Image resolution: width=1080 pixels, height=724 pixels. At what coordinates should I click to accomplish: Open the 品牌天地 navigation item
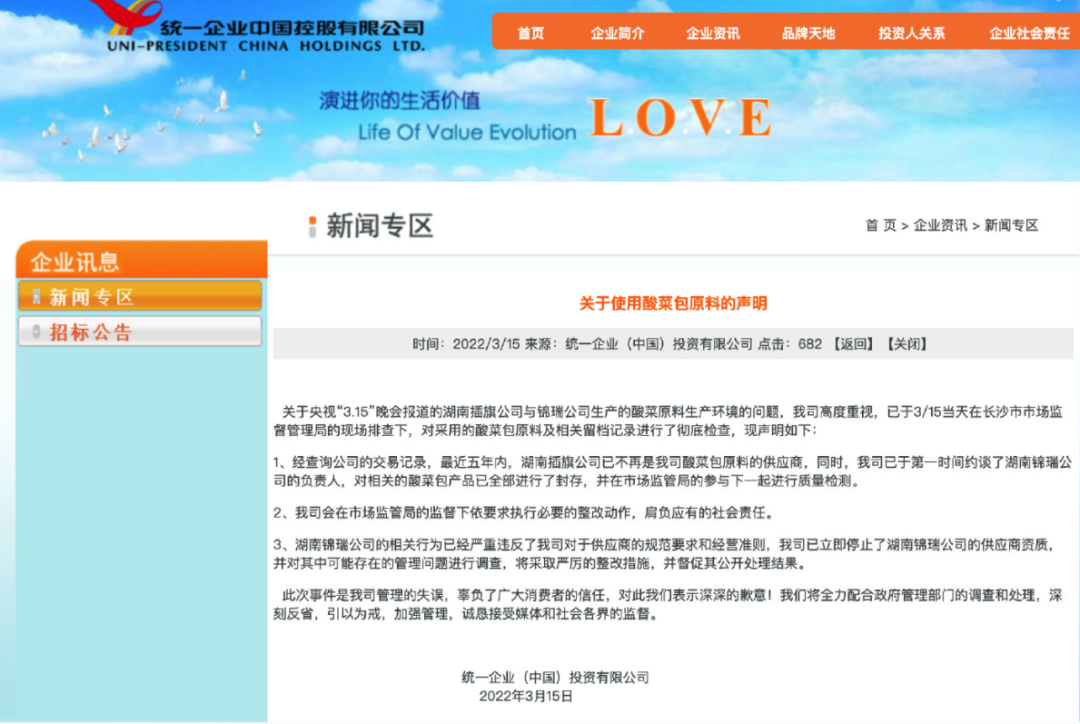pos(808,32)
